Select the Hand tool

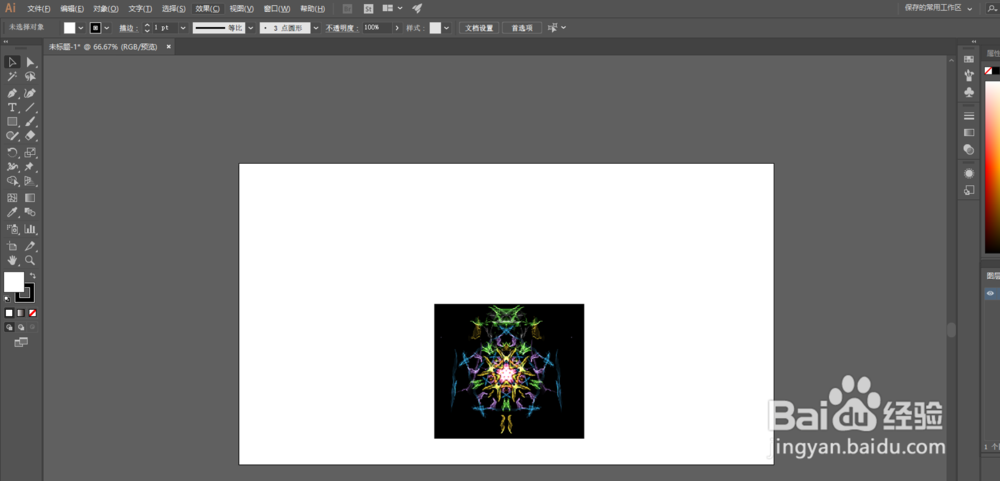[x=12, y=260]
